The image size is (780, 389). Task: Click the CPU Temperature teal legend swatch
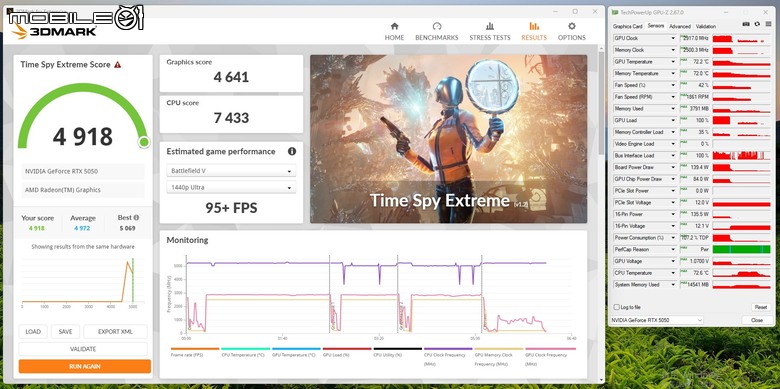pos(245,349)
